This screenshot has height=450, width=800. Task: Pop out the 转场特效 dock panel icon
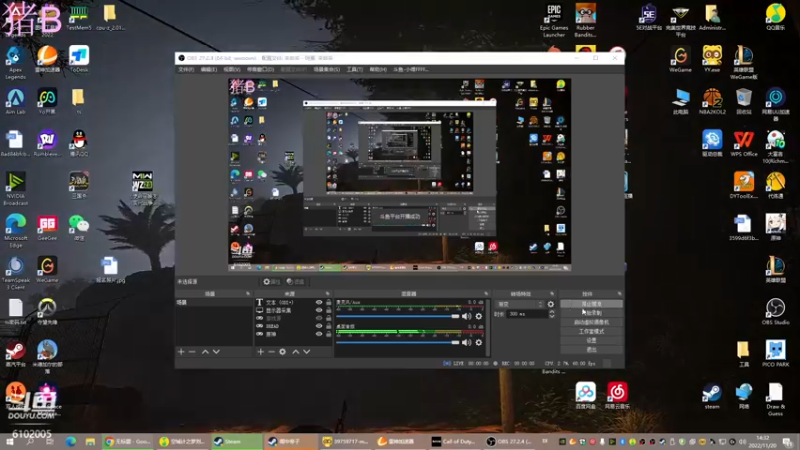(552, 294)
